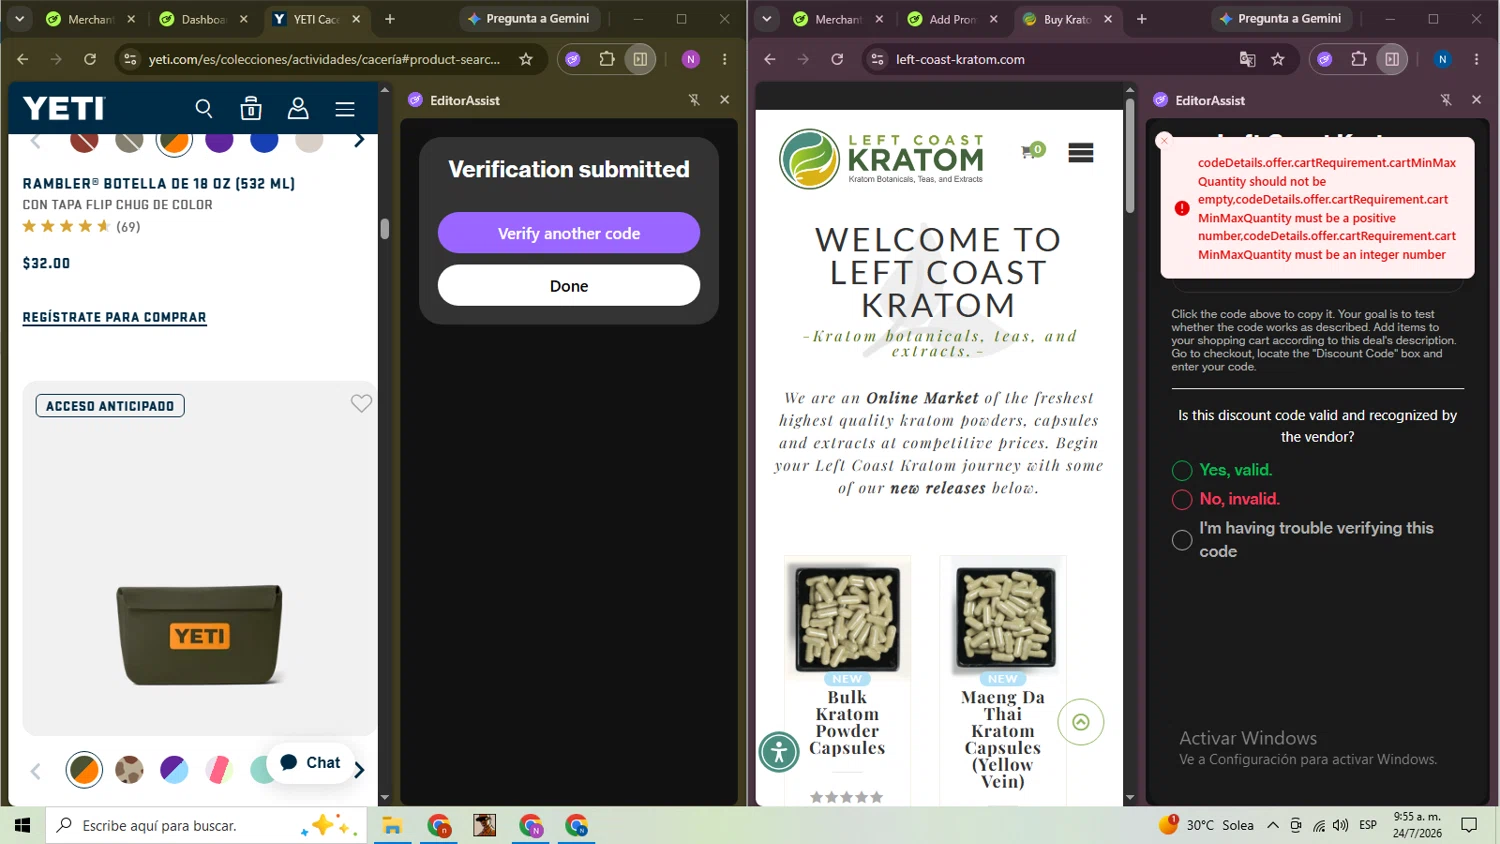The image size is (1500, 844).
Task: Pin the EditorAssist panel in Kratom window
Action: pos(1446,100)
